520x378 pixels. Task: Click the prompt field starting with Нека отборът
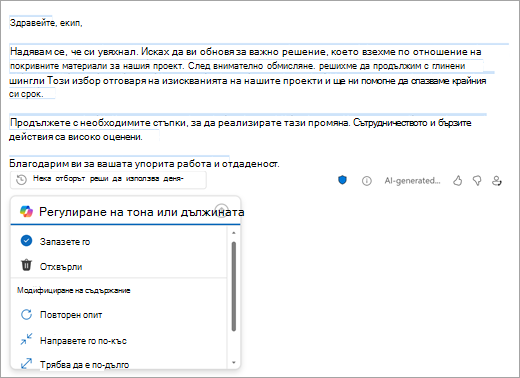pos(108,180)
